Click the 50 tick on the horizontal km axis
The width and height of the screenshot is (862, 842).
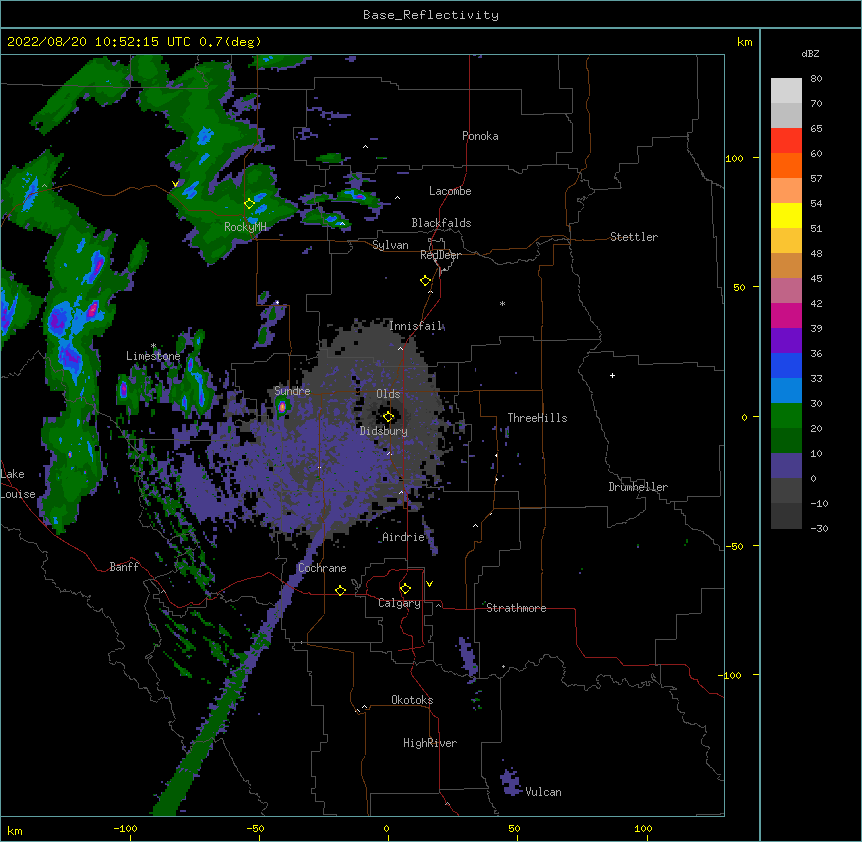click(514, 828)
